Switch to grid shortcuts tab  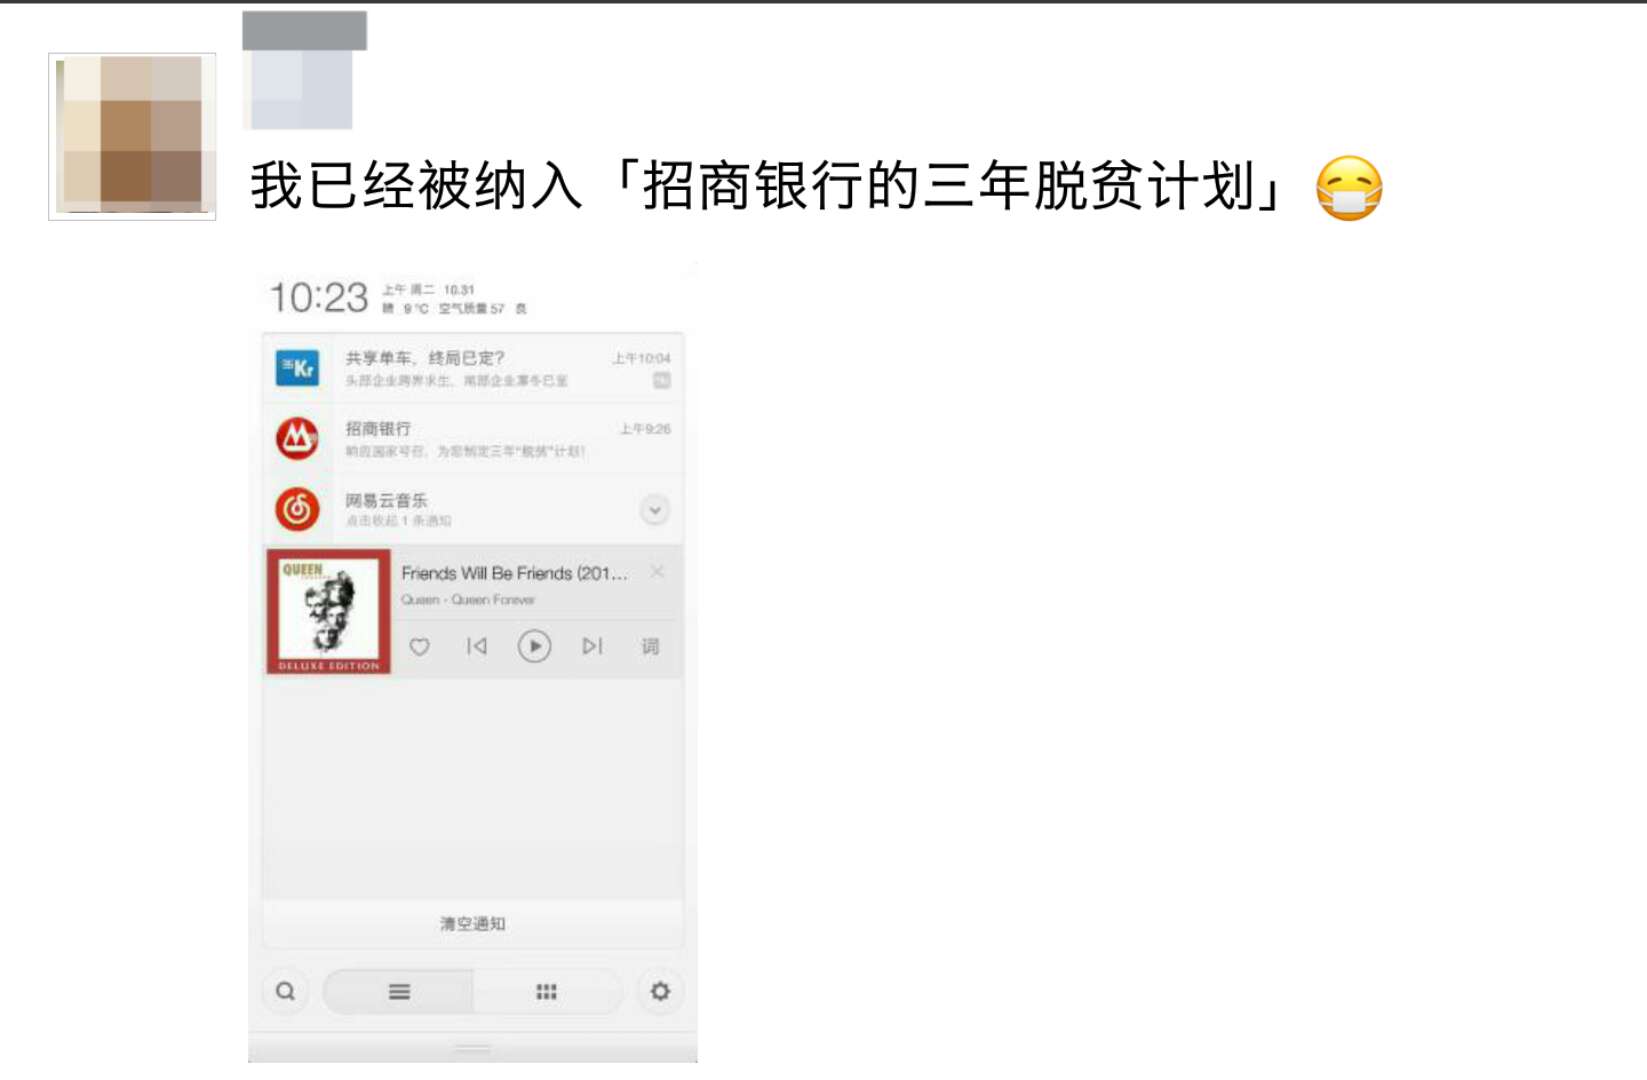tap(546, 991)
